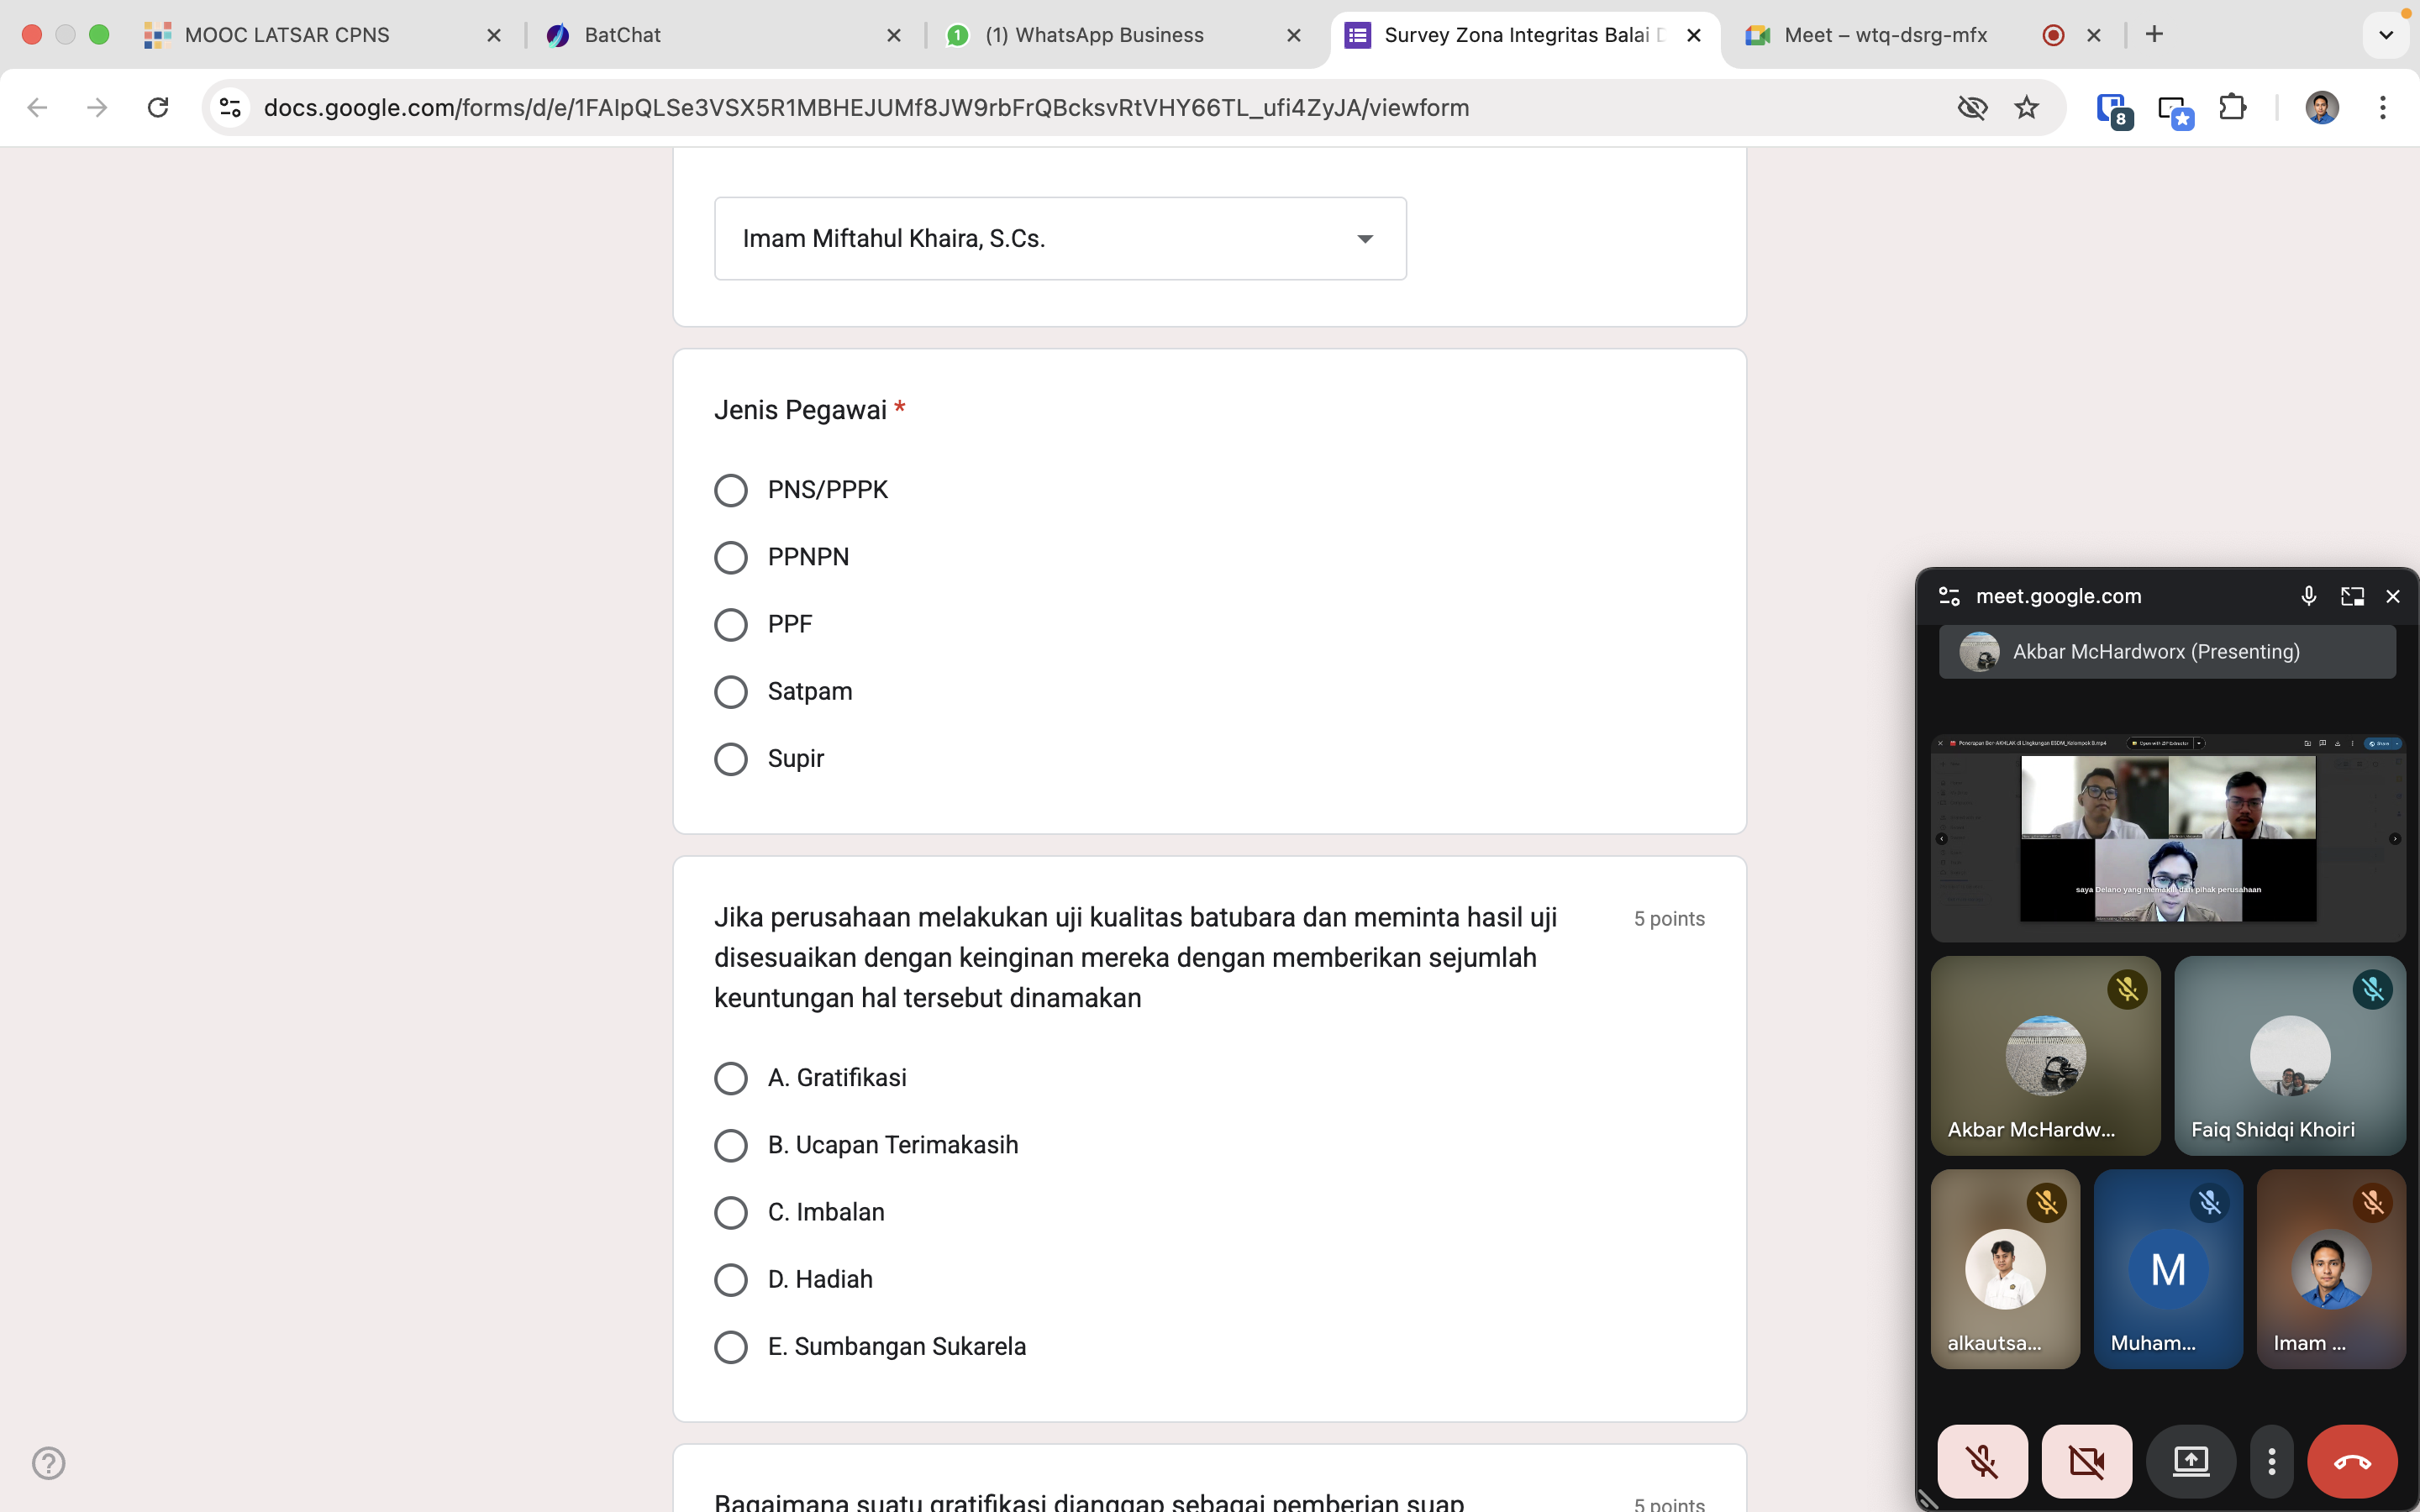This screenshot has width=2420, height=1512.
Task: Select answer A. Gratifikasi
Action: [x=731, y=1078]
